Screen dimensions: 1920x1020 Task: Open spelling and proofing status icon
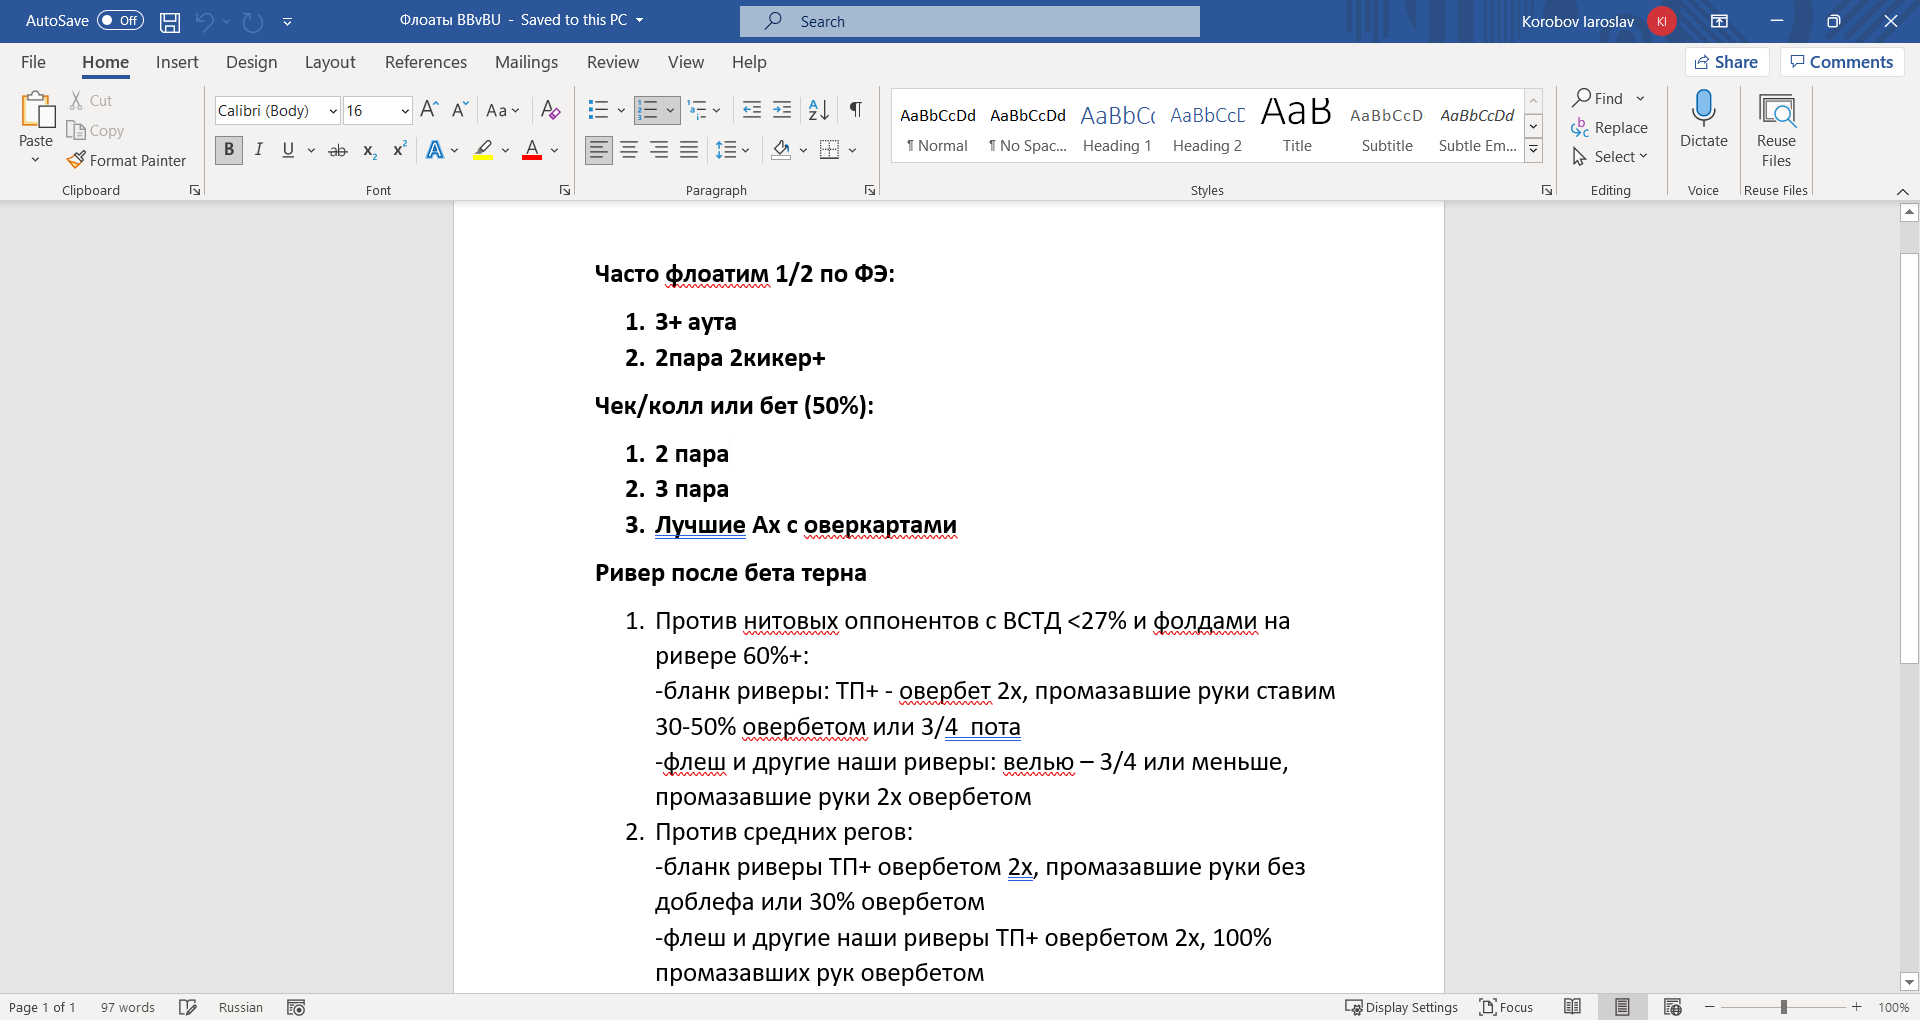point(188,1007)
